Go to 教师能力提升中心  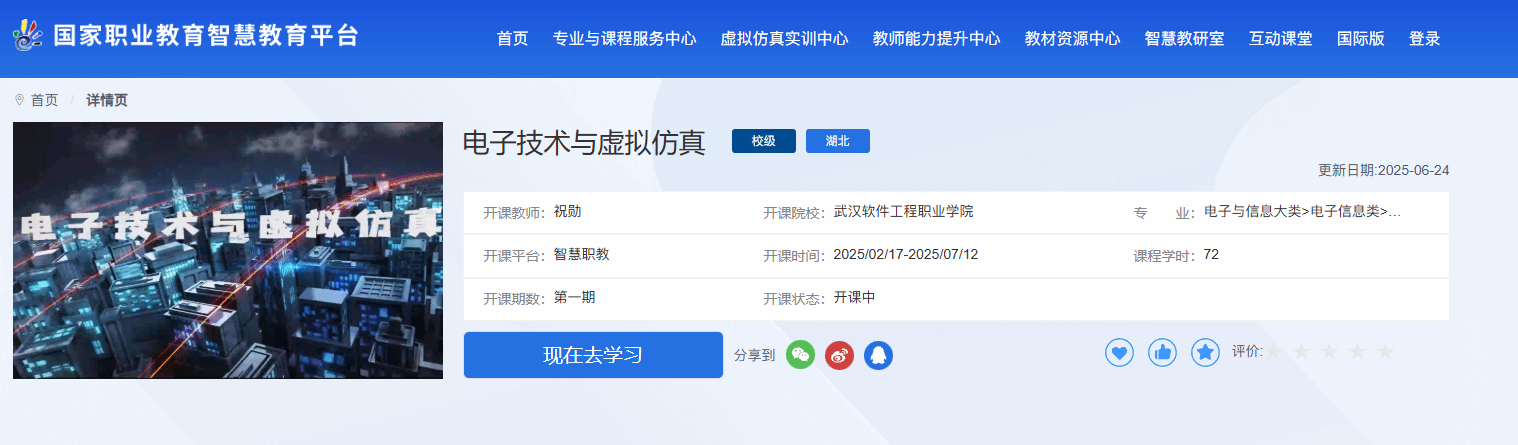[936, 39]
